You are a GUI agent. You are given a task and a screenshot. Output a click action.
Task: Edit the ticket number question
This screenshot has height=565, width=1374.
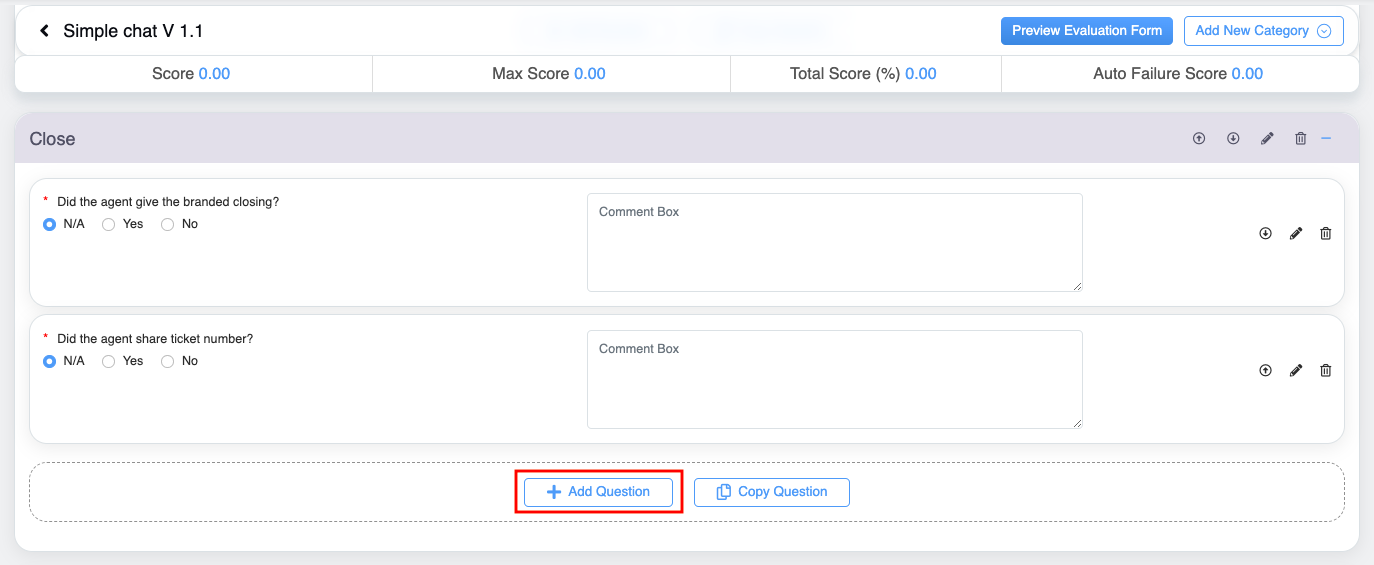pos(1296,371)
